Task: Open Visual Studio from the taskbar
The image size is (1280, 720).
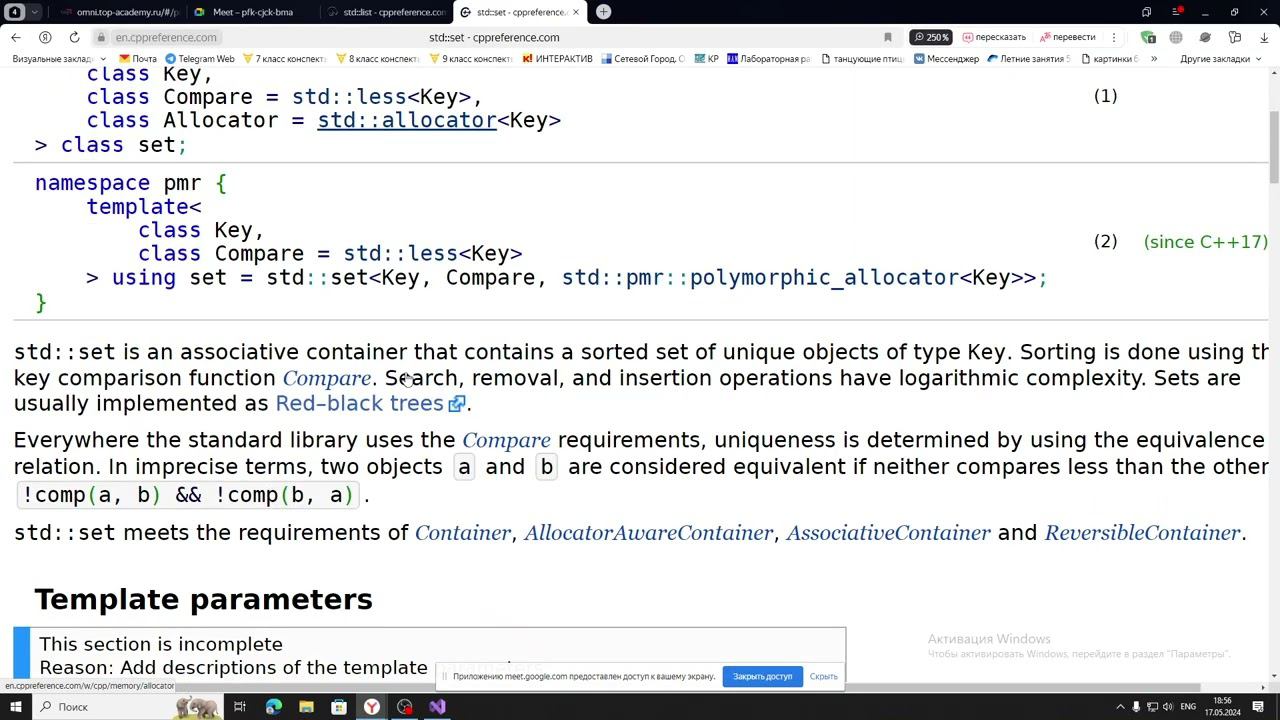Action: 437,707
